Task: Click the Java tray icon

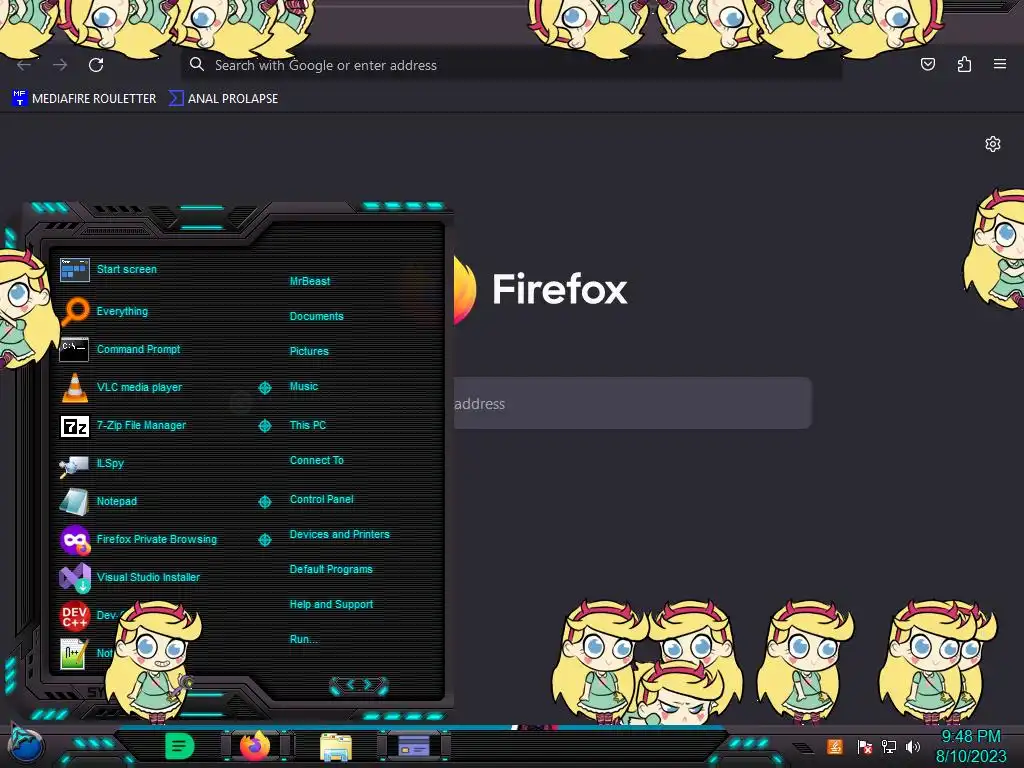Action: [834, 746]
